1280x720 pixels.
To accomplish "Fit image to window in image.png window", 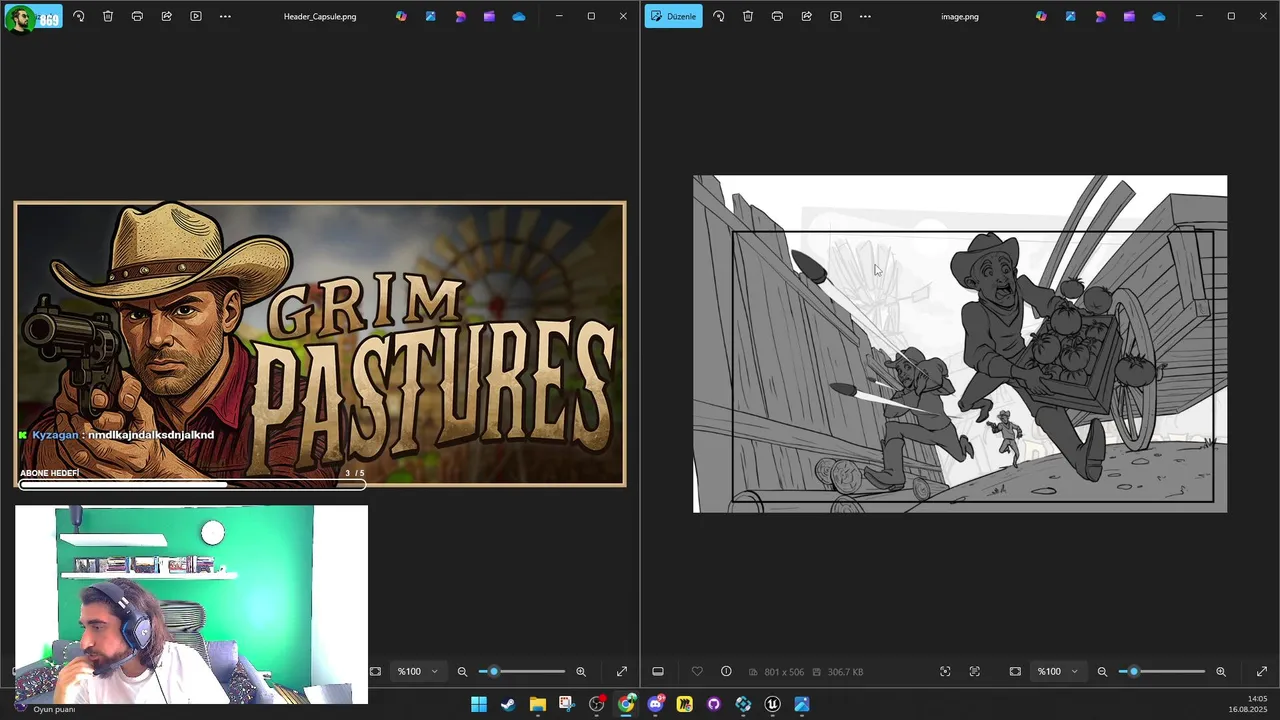I will [x=1015, y=671].
